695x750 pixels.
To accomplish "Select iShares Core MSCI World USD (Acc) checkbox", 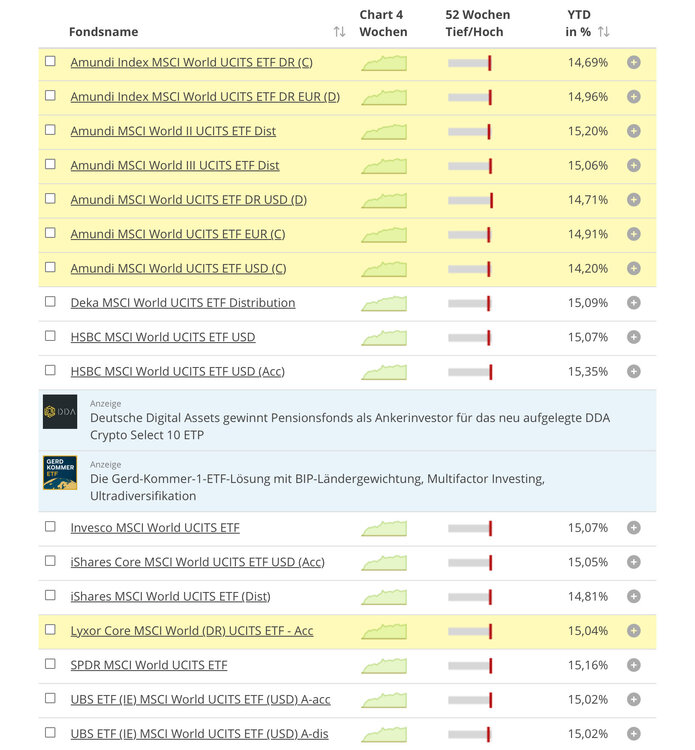I will pyautogui.click(x=50, y=561).
